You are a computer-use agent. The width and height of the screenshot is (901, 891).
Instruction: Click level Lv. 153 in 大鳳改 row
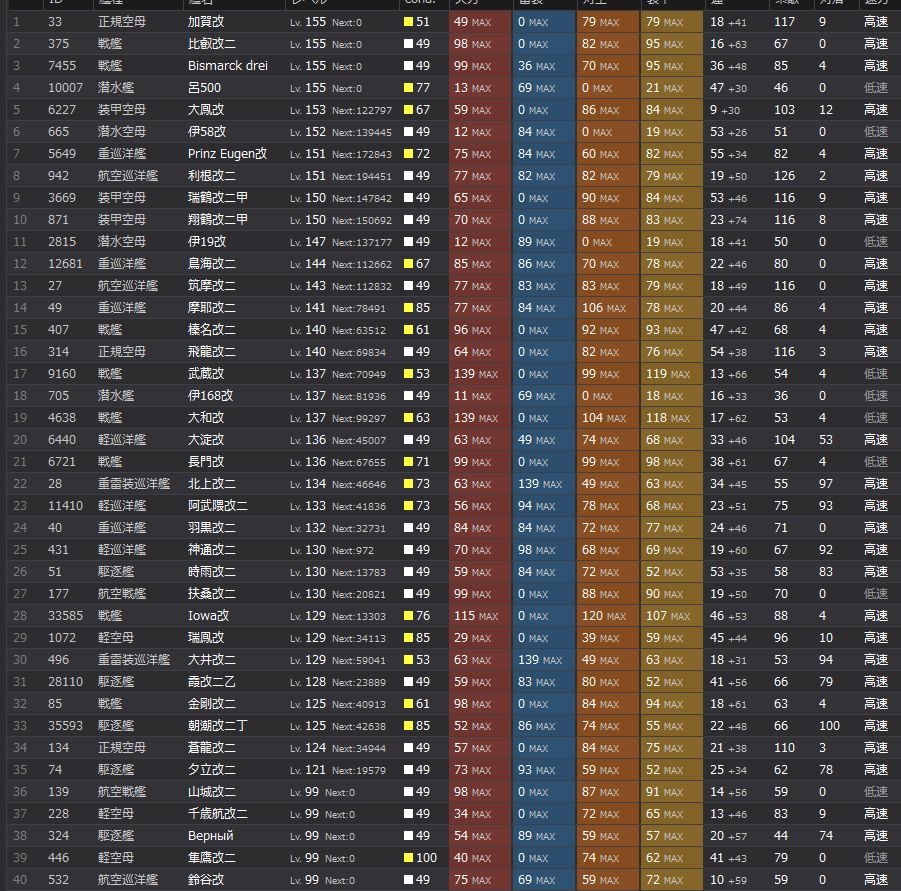coord(308,110)
